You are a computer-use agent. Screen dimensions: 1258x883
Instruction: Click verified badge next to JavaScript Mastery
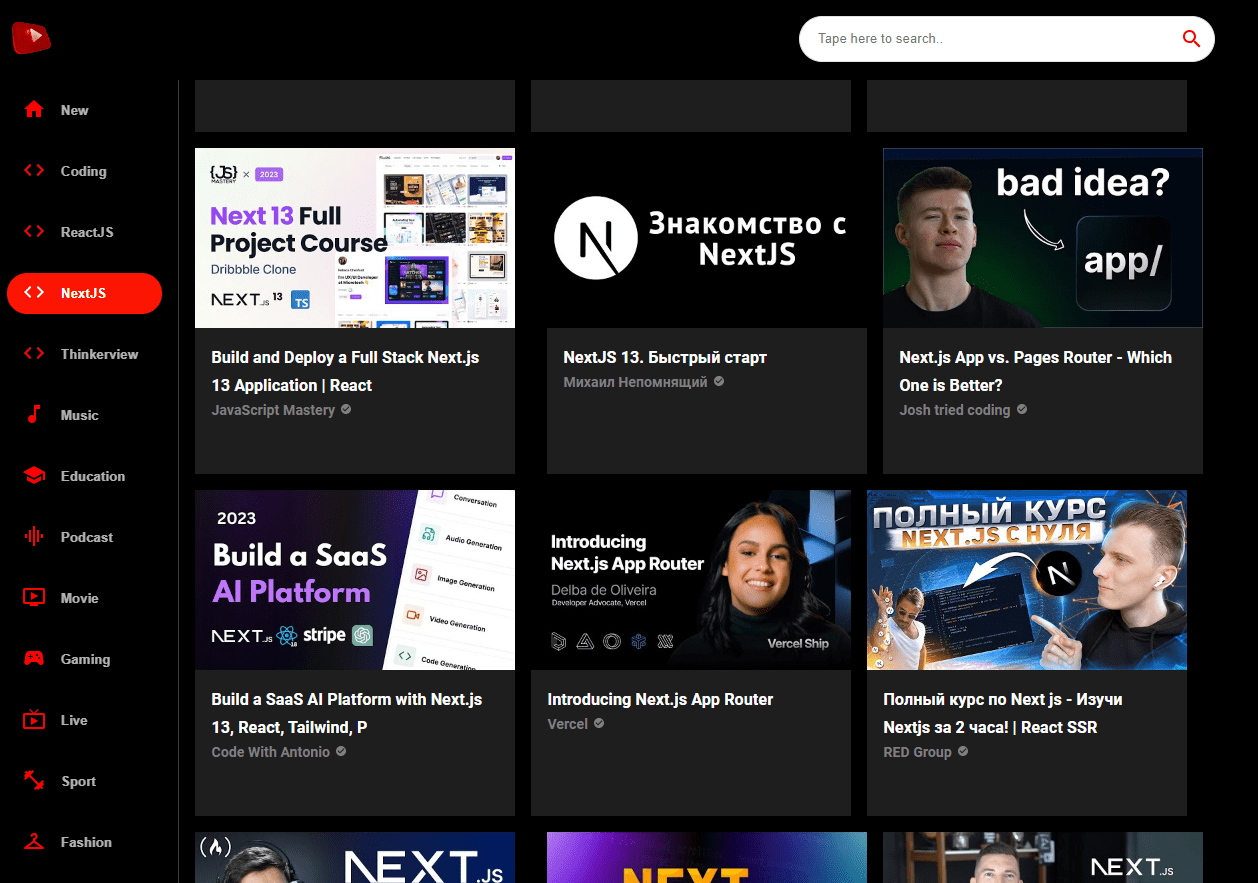click(346, 410)
